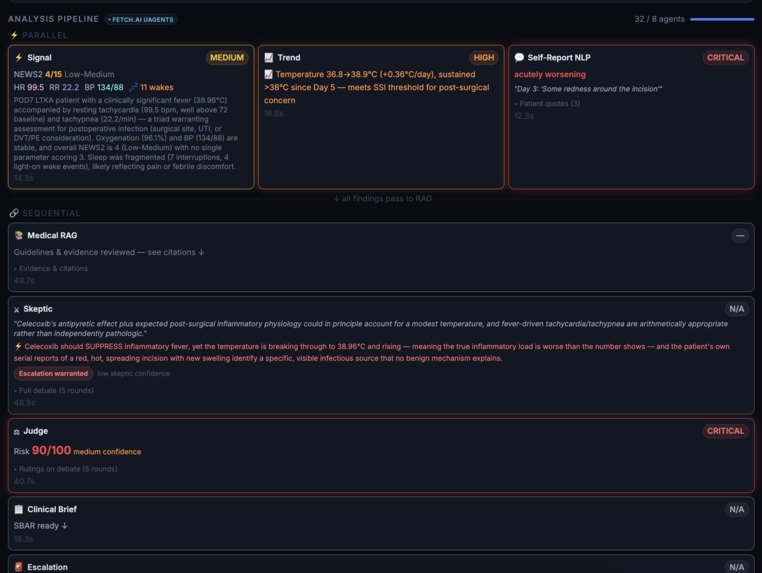Click the agents progress bar
This screenshot has width=762, height=573.
point(722,19)
